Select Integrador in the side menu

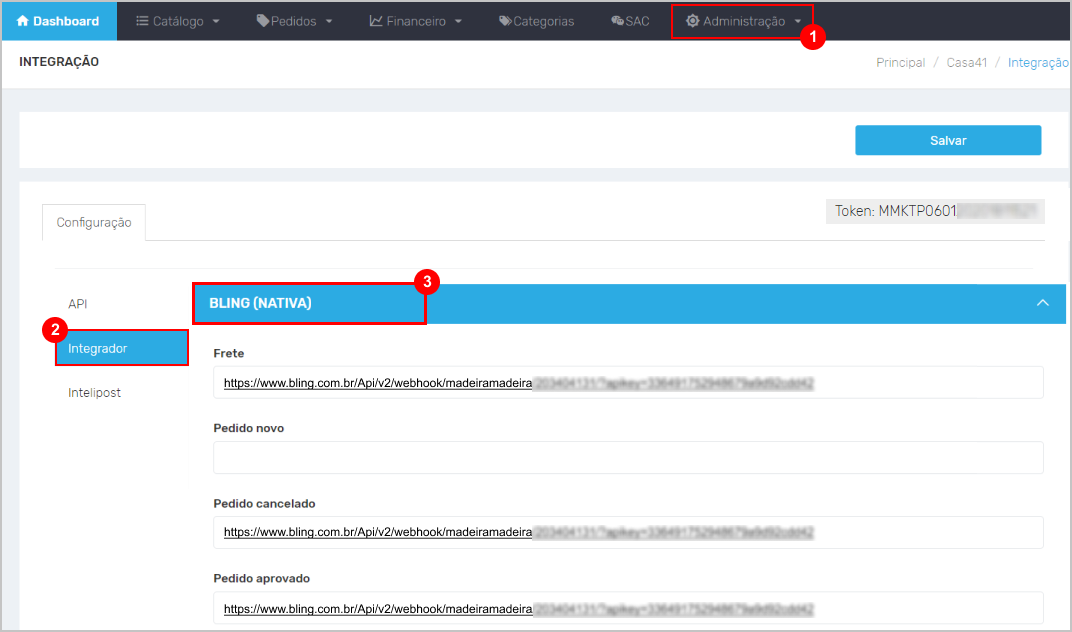tap(122, 348)
